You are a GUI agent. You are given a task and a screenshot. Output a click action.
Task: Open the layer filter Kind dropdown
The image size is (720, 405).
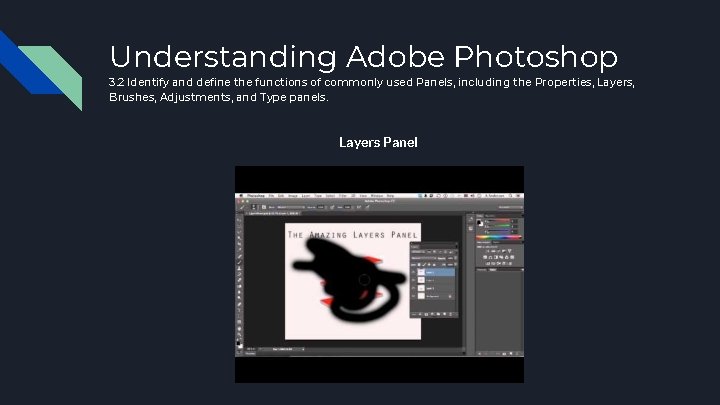pyautogui.click(x=418, y=252)
